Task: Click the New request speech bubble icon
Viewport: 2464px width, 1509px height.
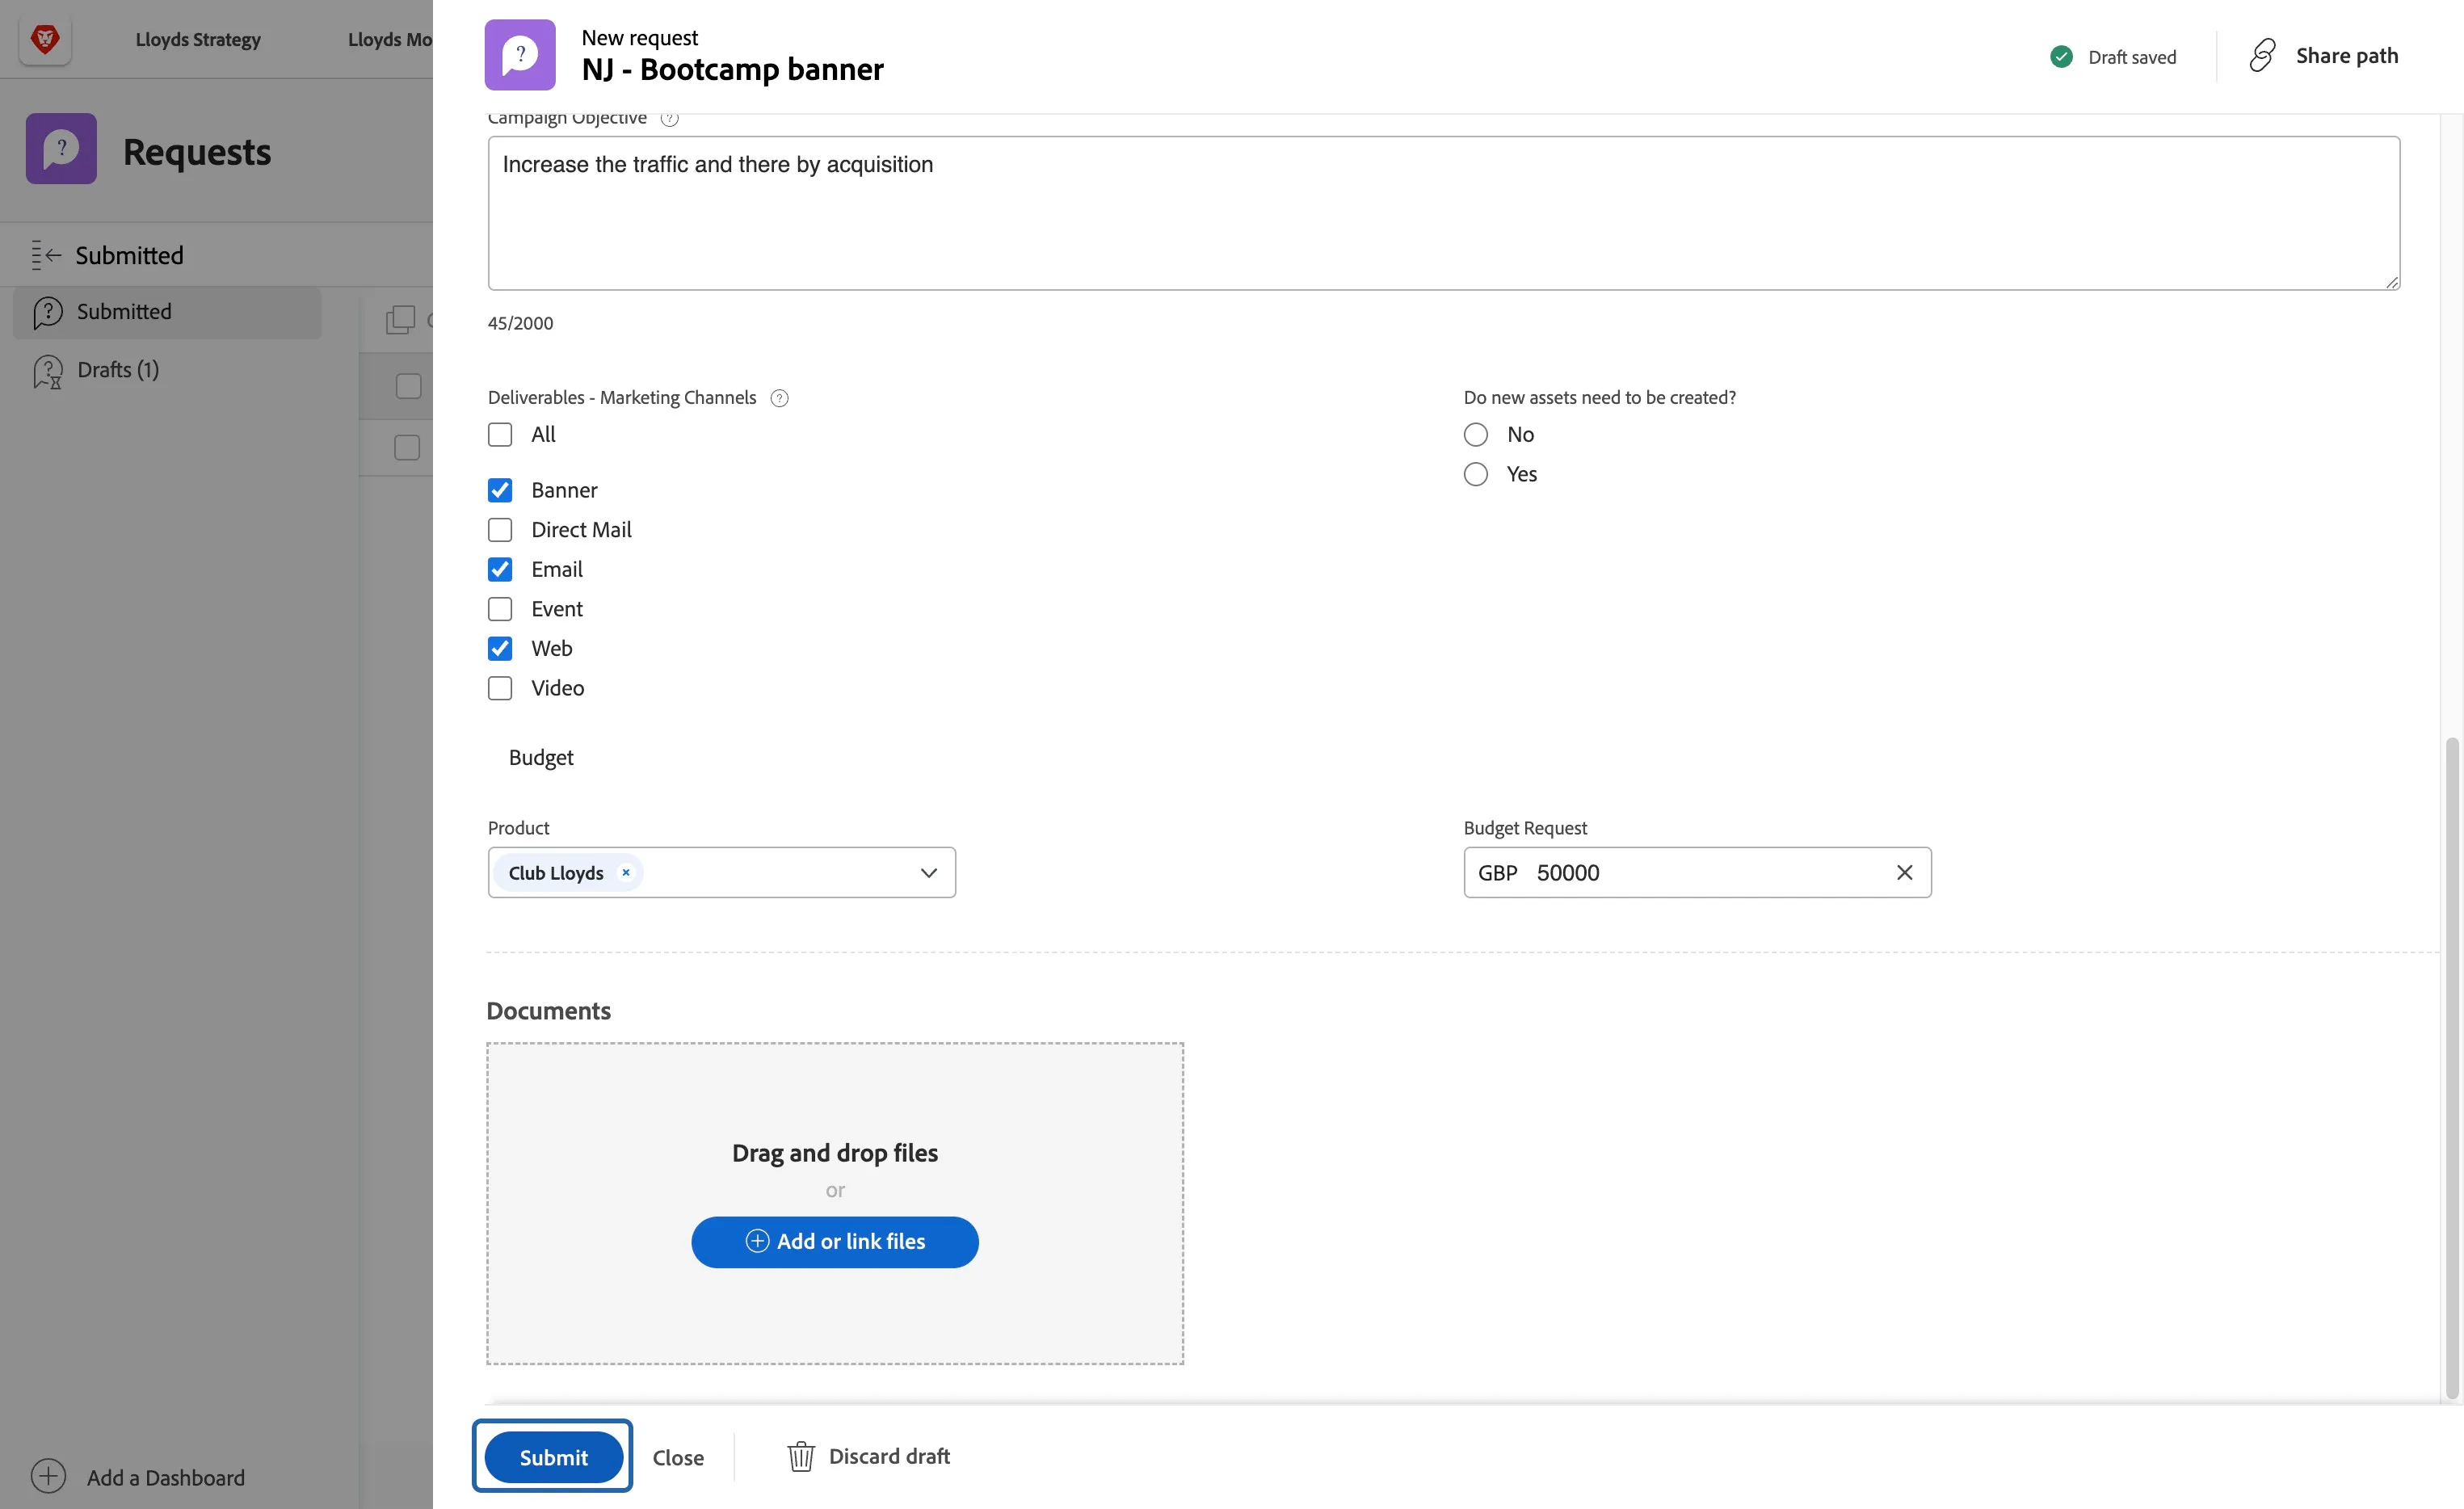Action: pyautogui.click(x=520, y=55)
